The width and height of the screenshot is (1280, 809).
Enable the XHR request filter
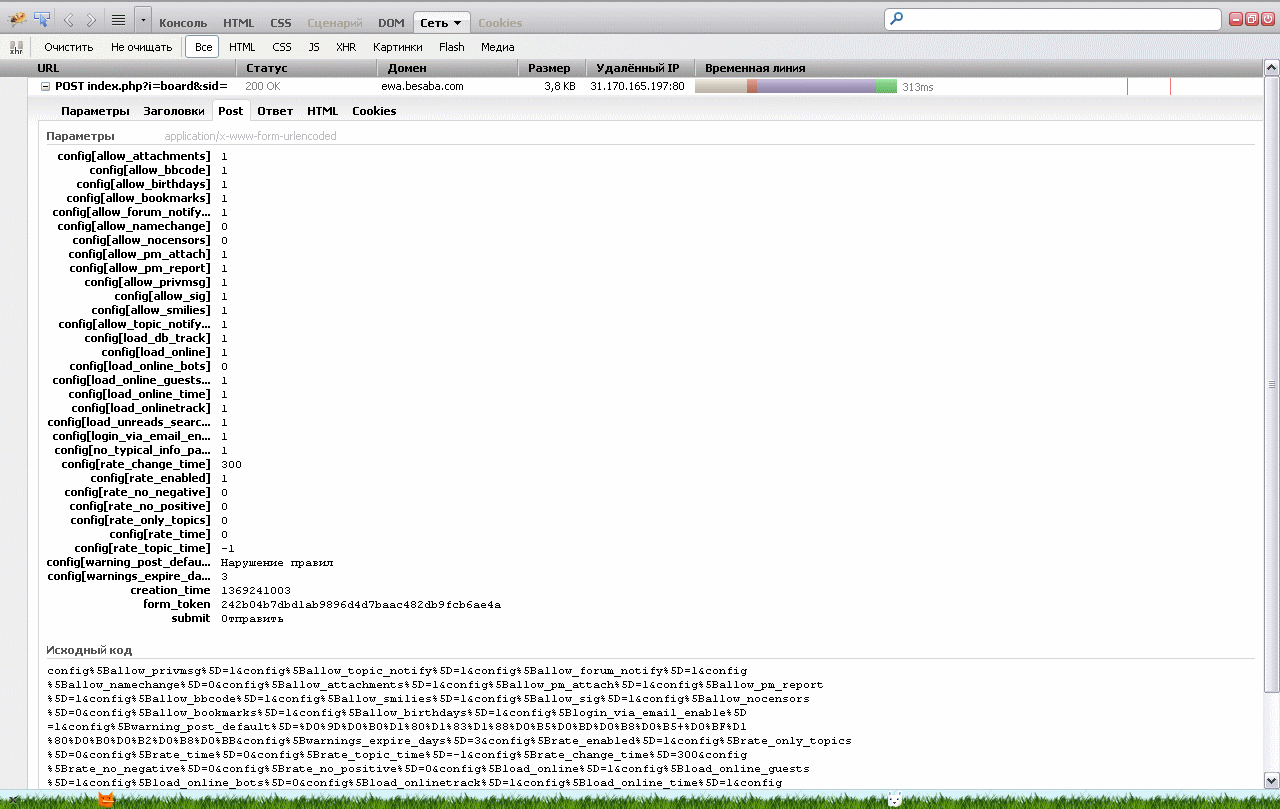tap(346, 47)
